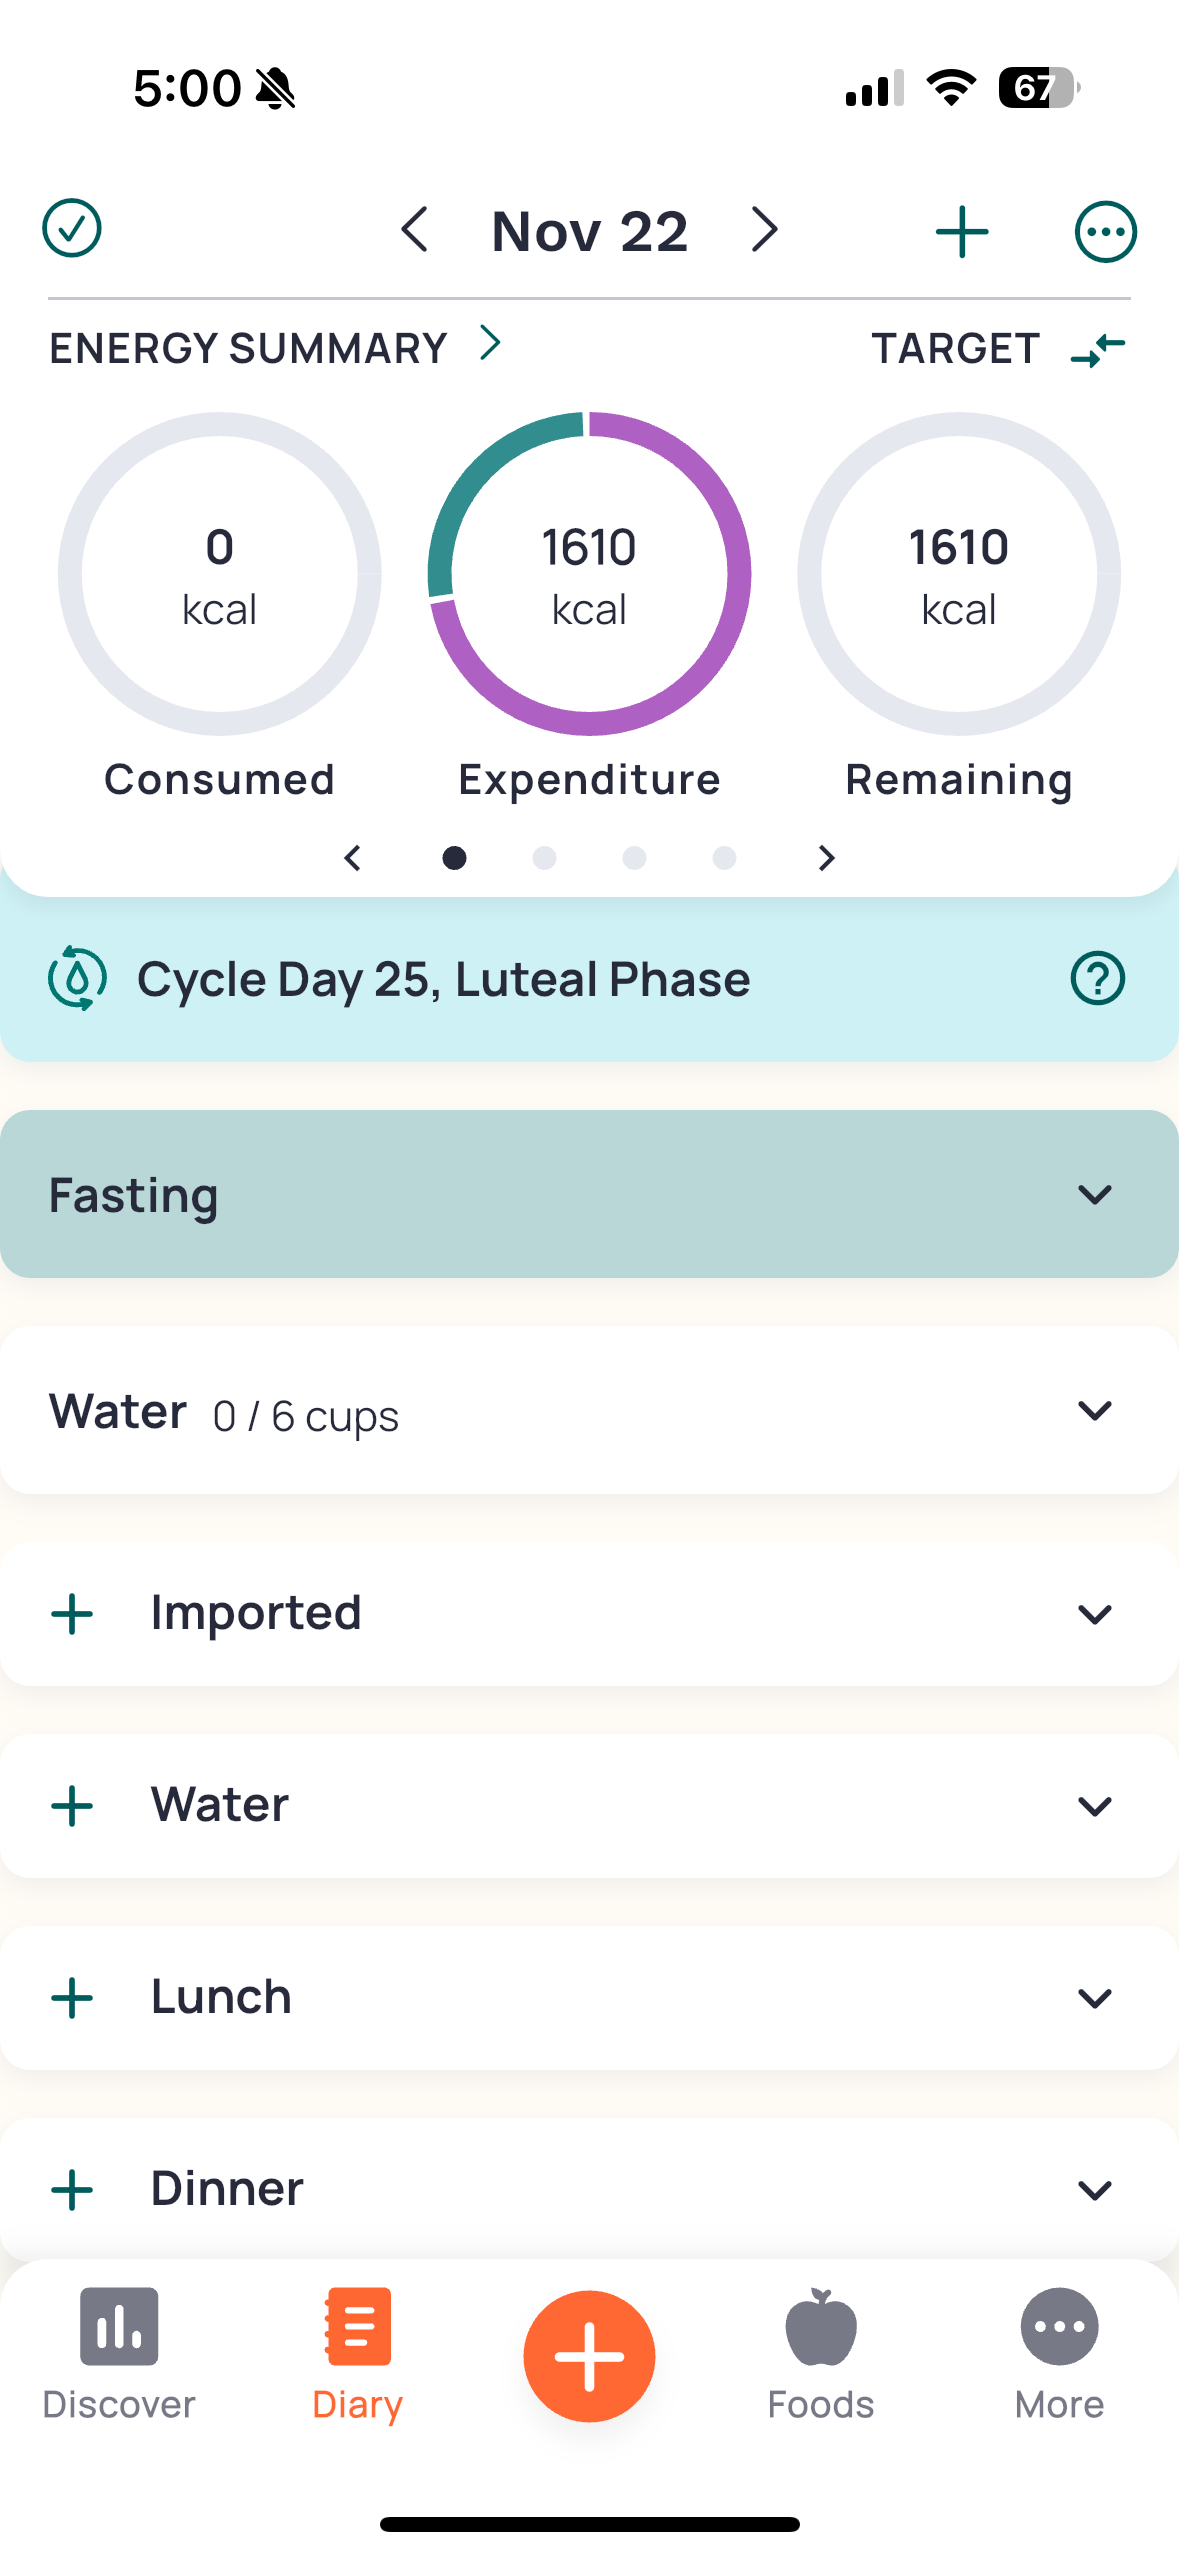Go to previous day arrow
Screen dimensions: 1179x2556
414,230
